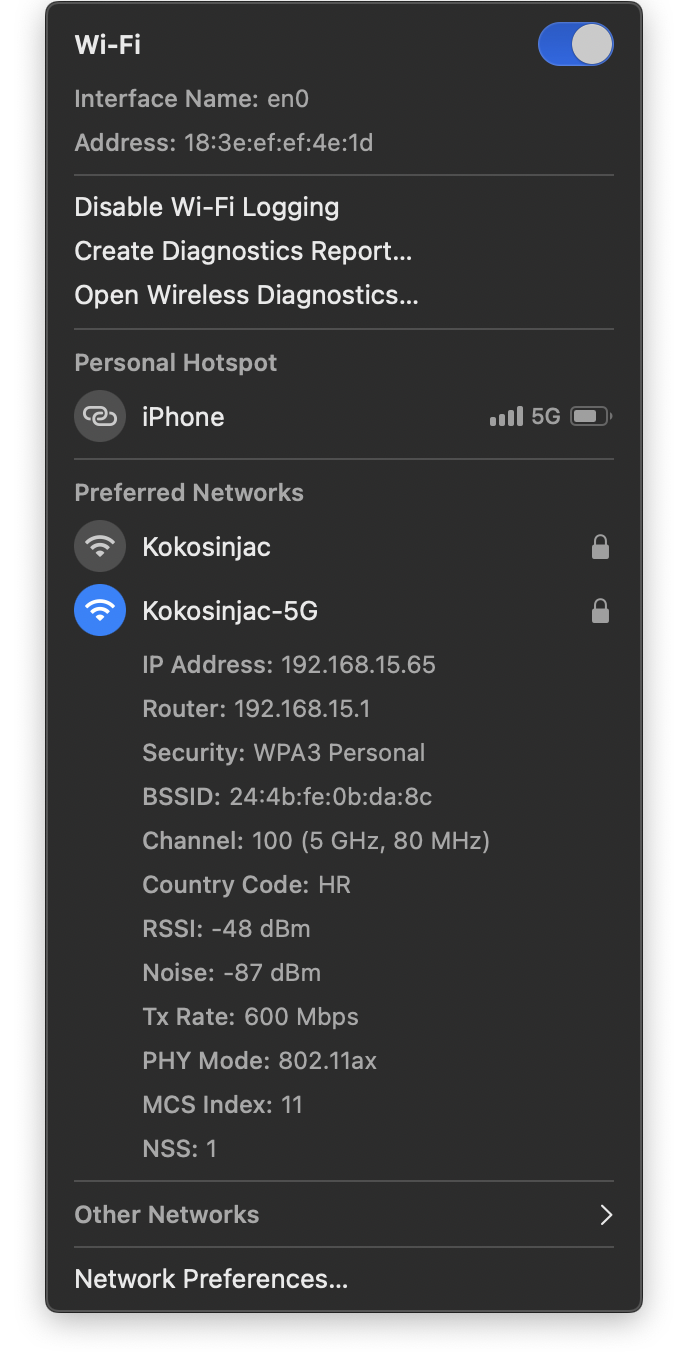This screenshot has width=688, height=1366.
Task: Choose Create Diagnostics Report…
Action: pyautogui.click(x=243, y=251)
